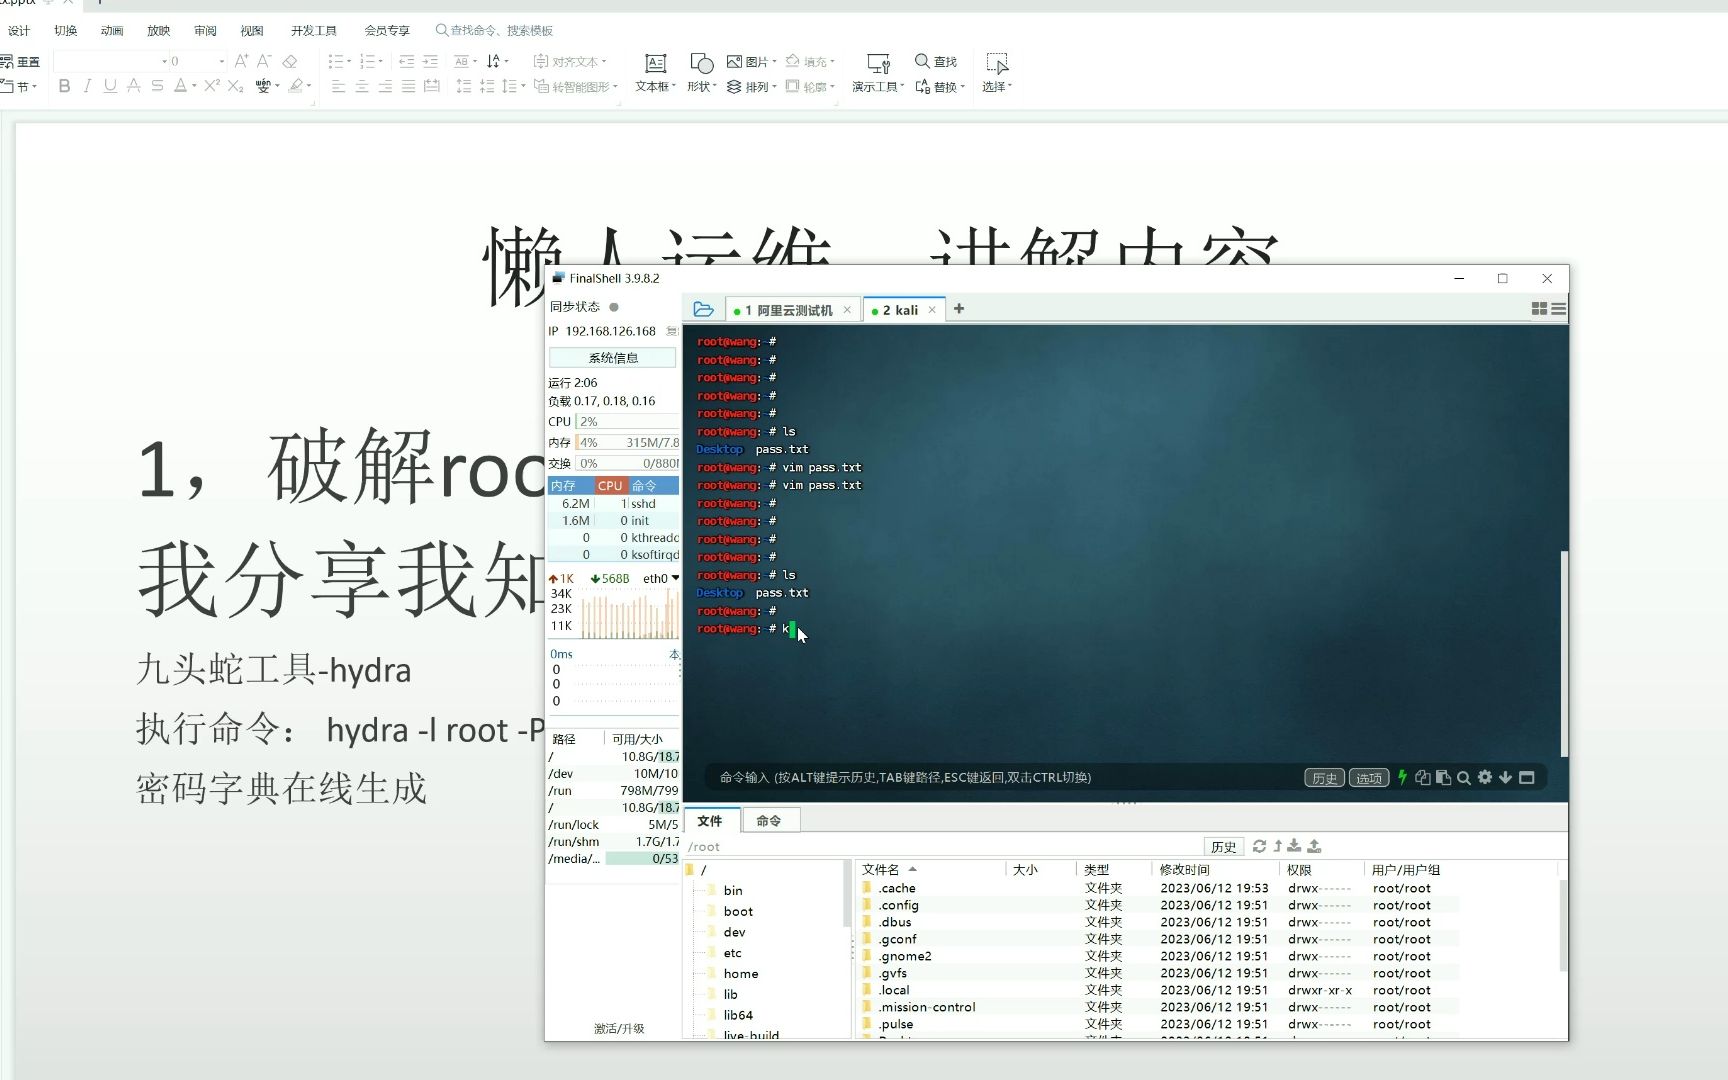Toggle the text shadow S button in WPS
Image resolution: width=1728 pixels, height=1080 pixels.
[x=157, y=86]
